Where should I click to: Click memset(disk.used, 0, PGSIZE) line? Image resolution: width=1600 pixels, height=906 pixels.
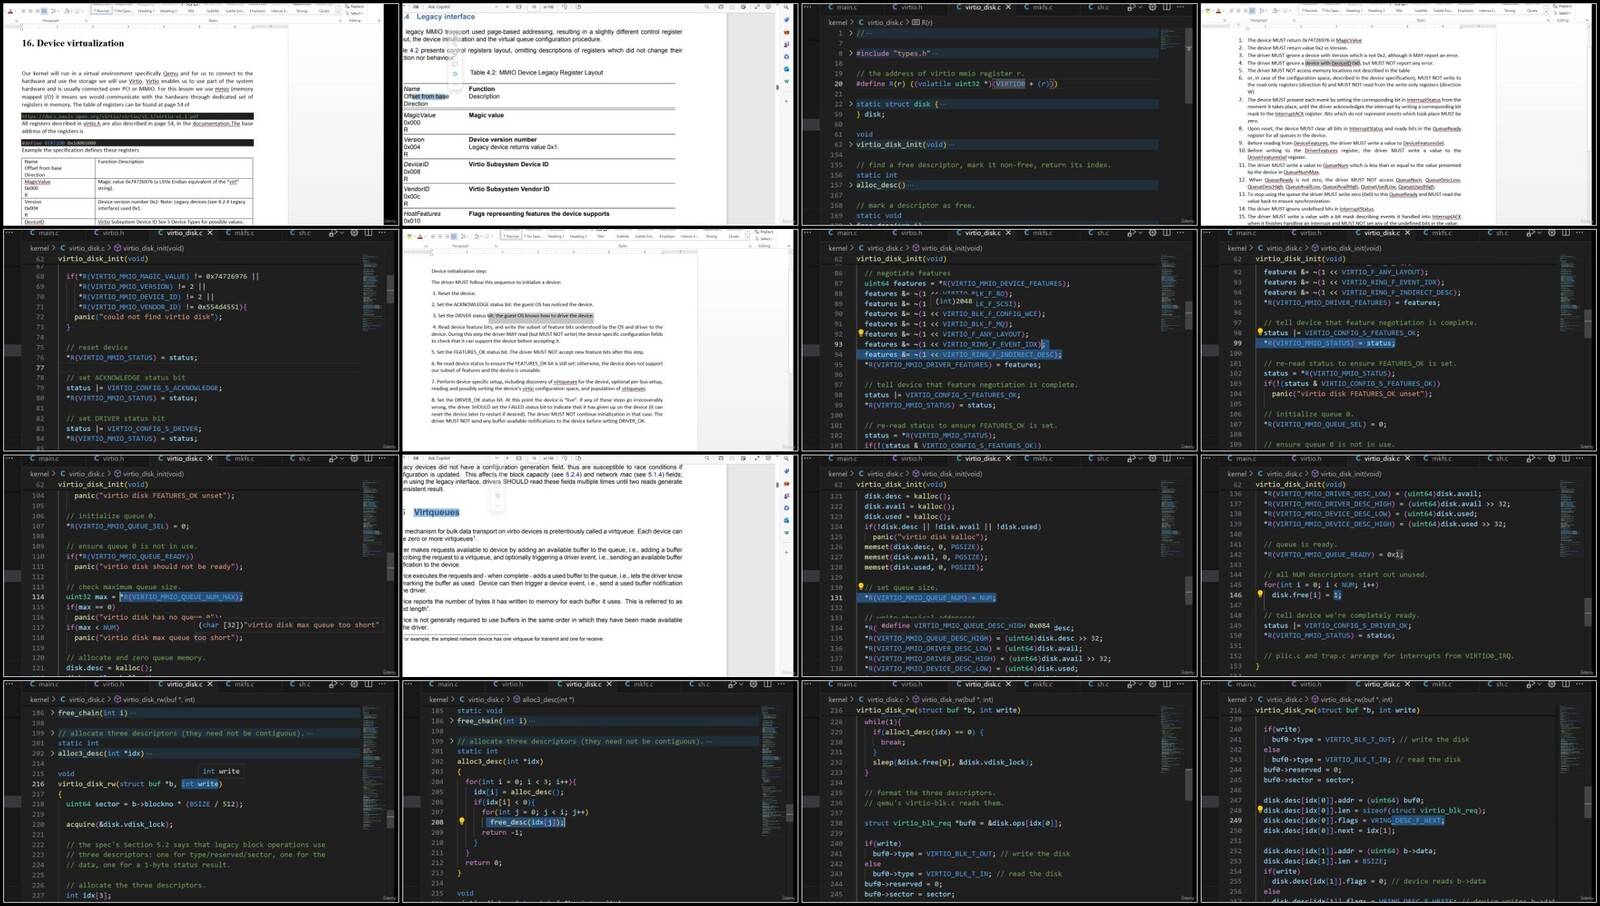(x=924, y=567)
